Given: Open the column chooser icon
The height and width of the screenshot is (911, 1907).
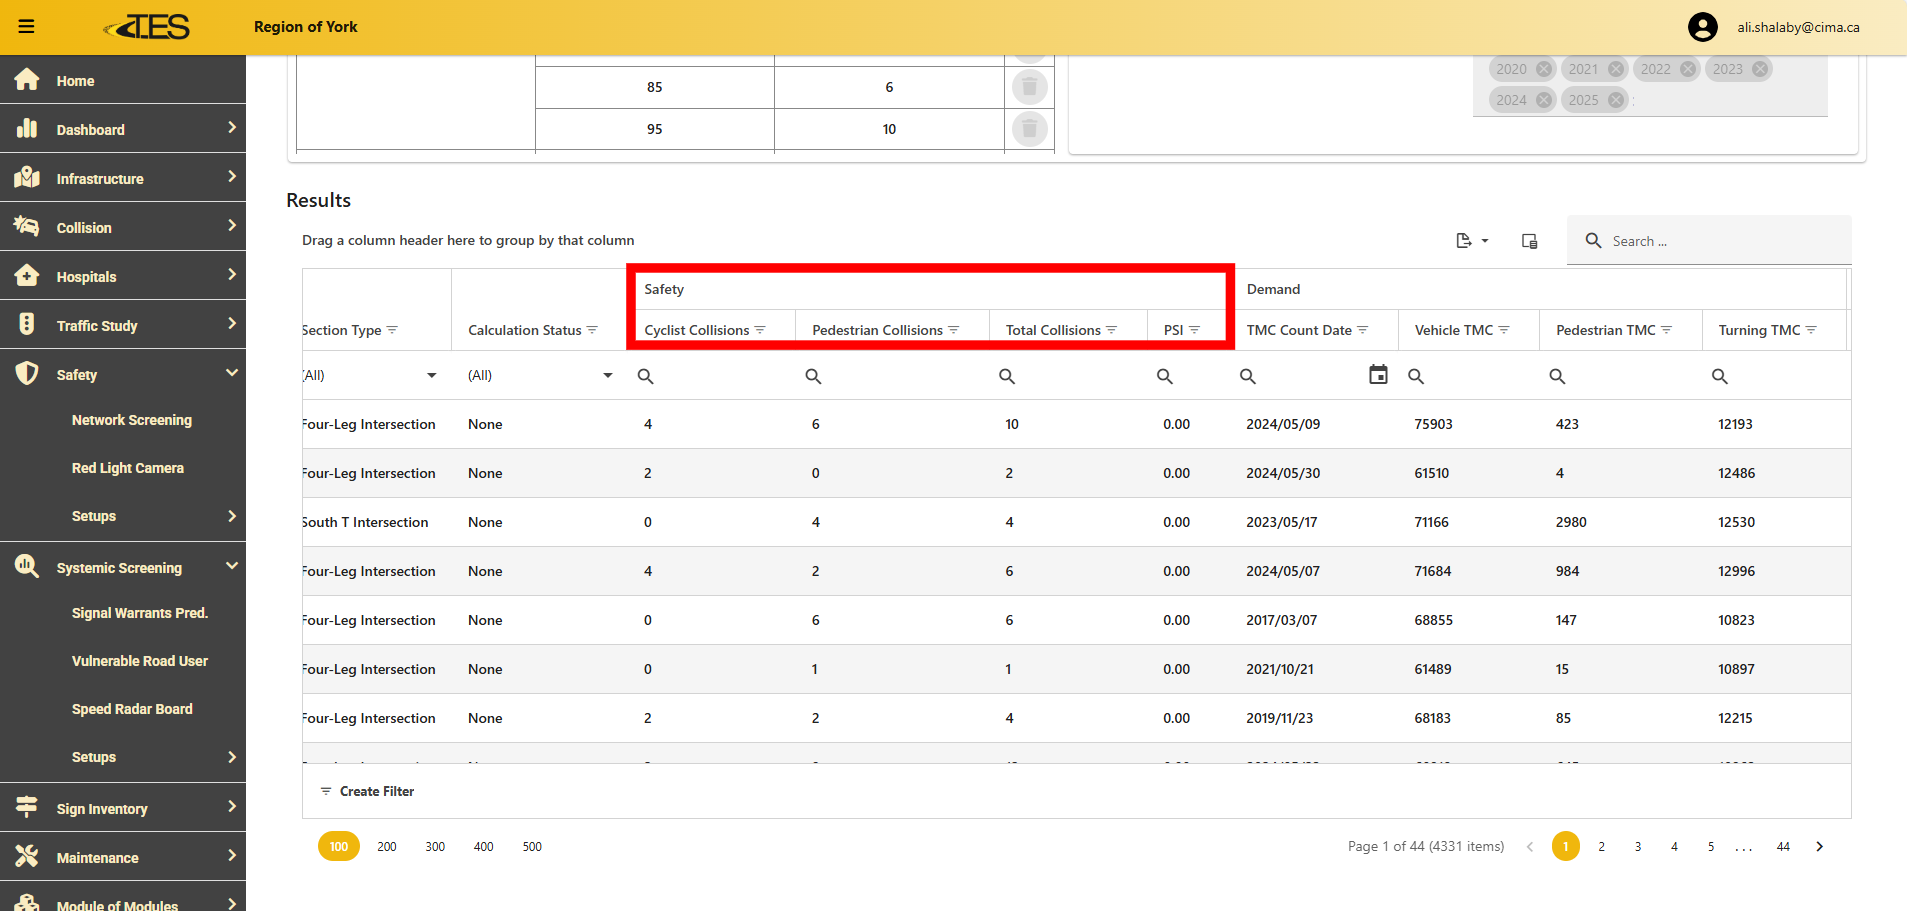Looking at the screenshot, I should 1529,241.
